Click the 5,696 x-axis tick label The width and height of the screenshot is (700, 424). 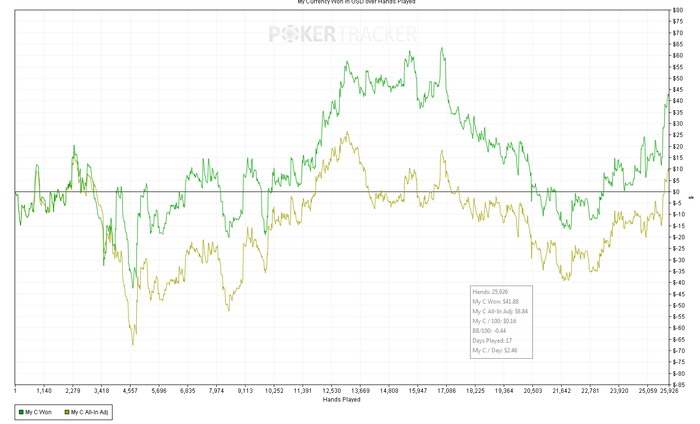159,391
